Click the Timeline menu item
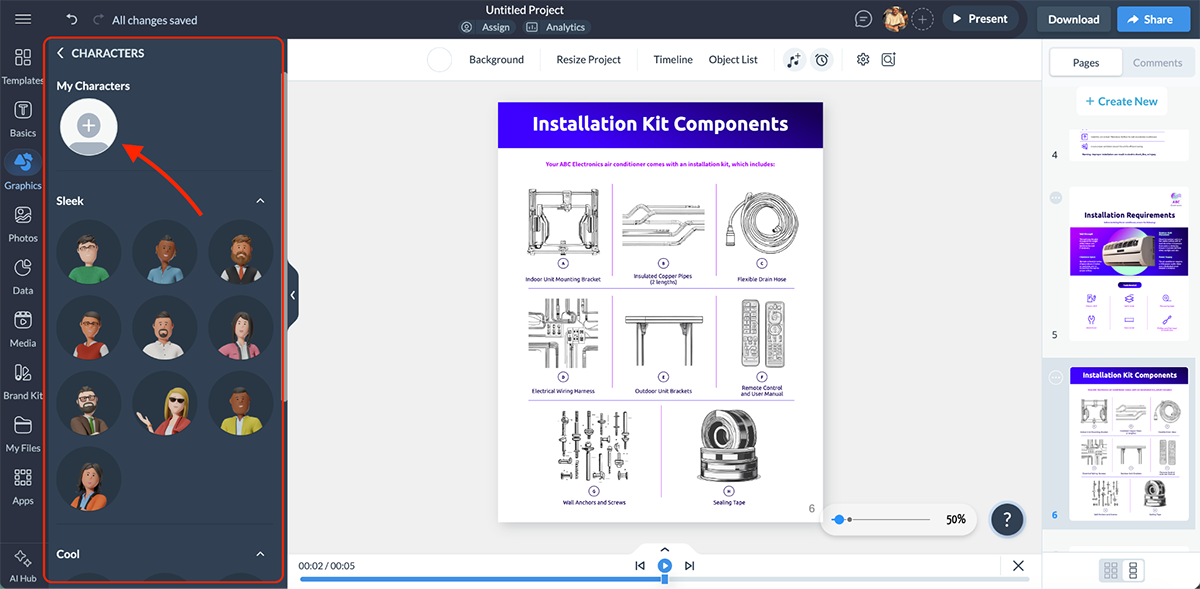 672,60
